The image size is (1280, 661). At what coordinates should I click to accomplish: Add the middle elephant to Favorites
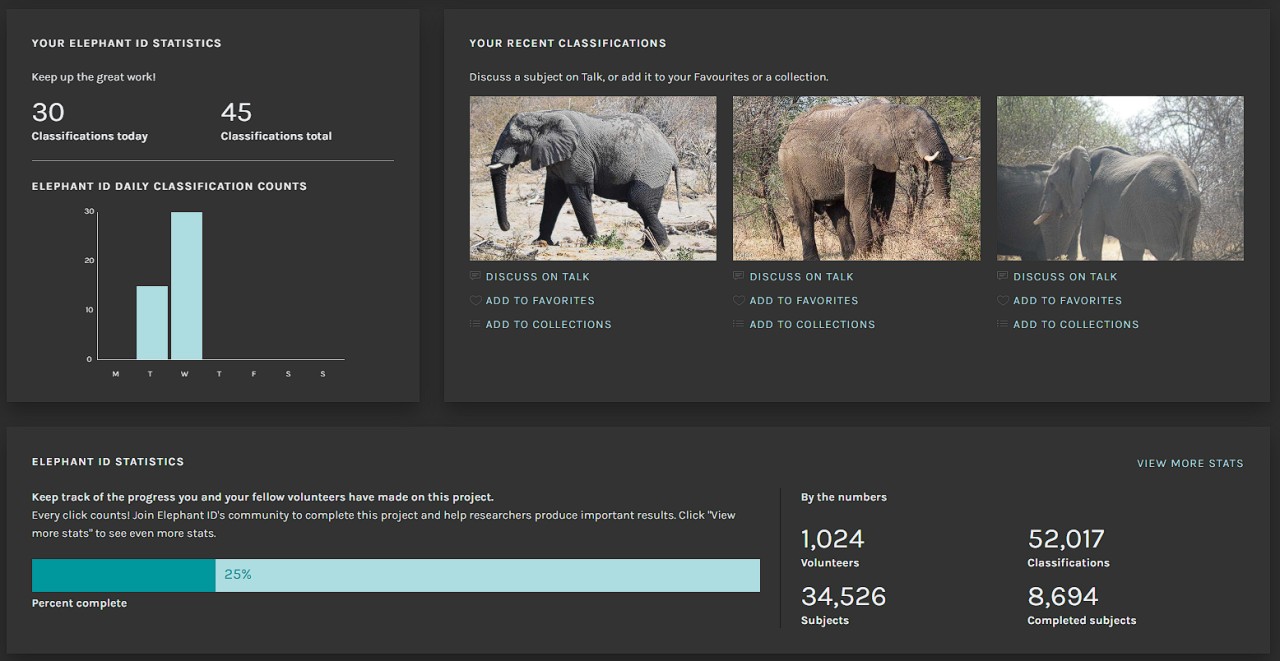(x=803, y=301)
